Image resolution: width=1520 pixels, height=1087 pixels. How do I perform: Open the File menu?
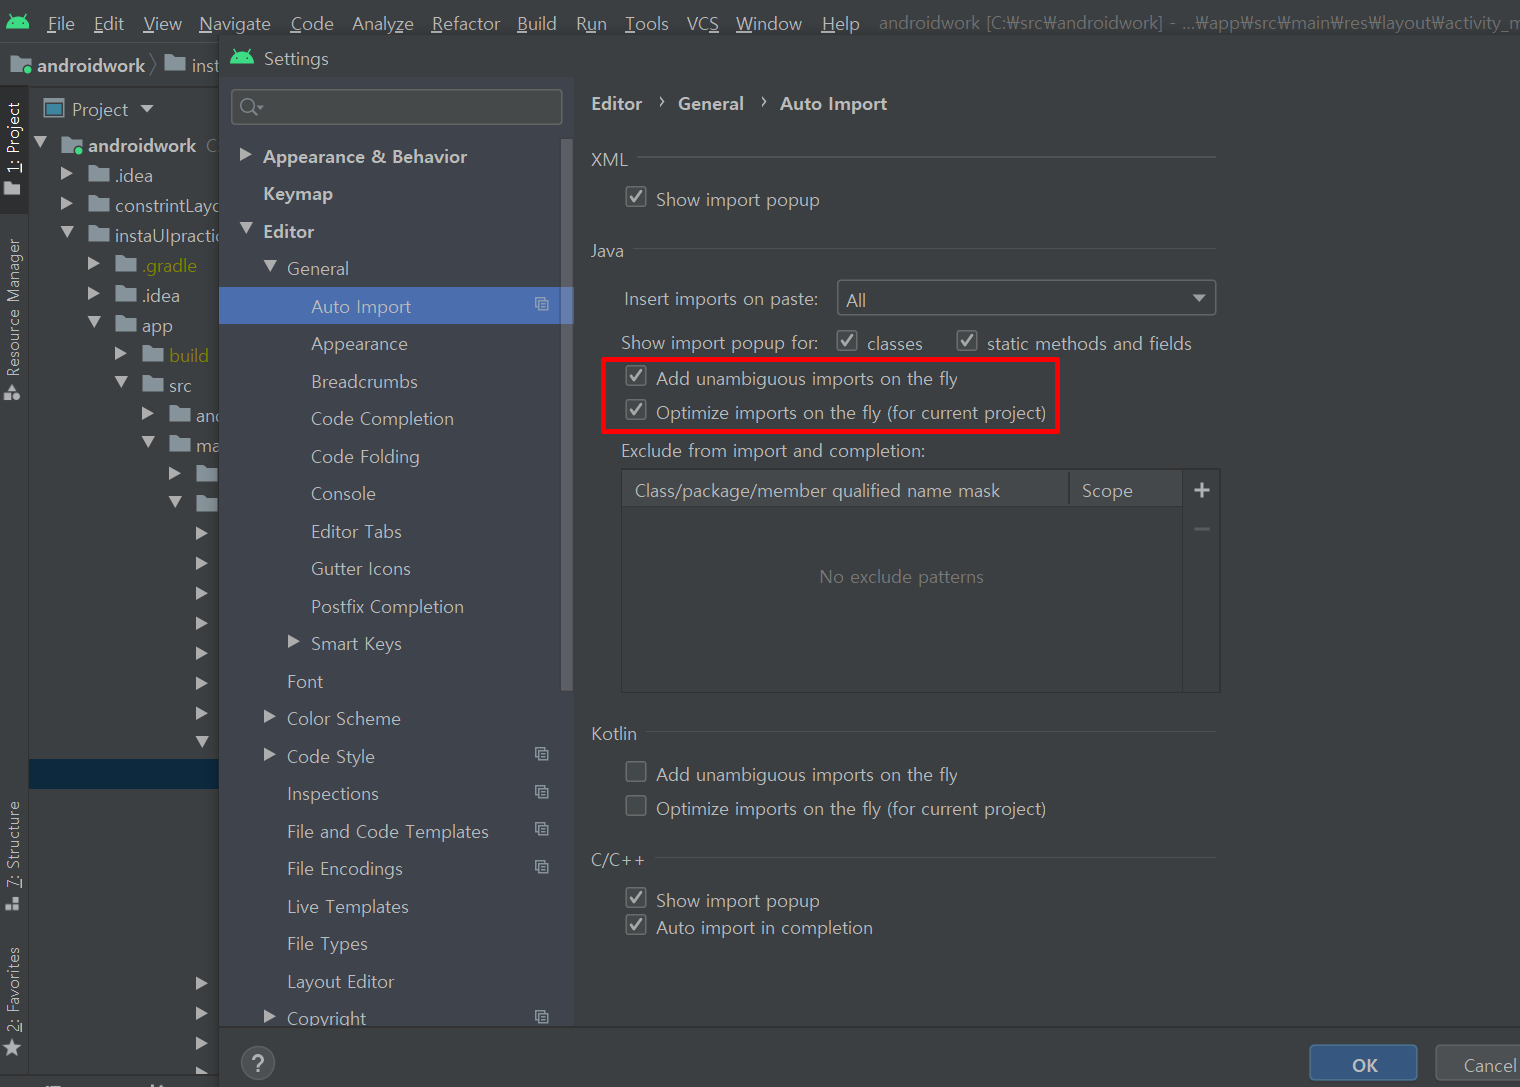tap(60, 23)
